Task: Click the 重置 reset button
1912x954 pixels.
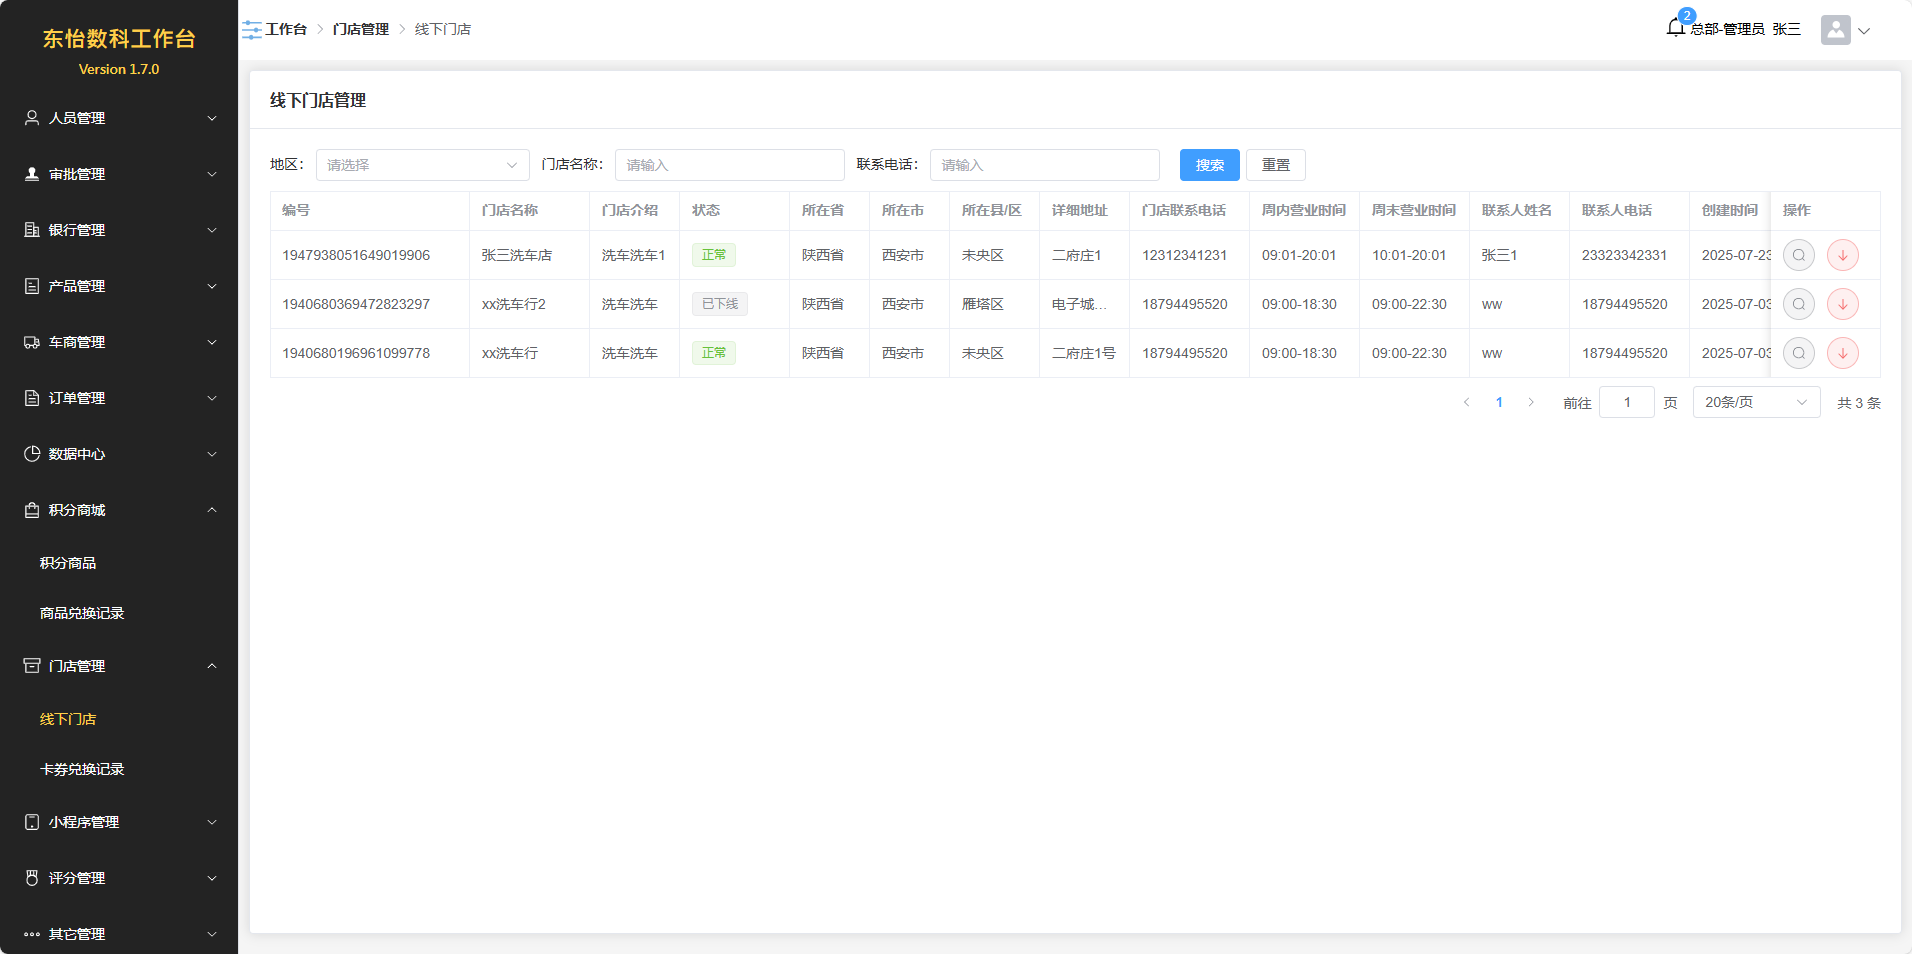Action: tap(1275, 165)
